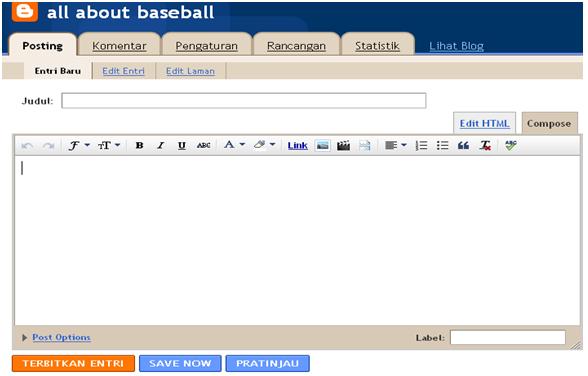Screen dimensions: 588x376
Task: Apply blockquote formatting
Action: point(464,145)
